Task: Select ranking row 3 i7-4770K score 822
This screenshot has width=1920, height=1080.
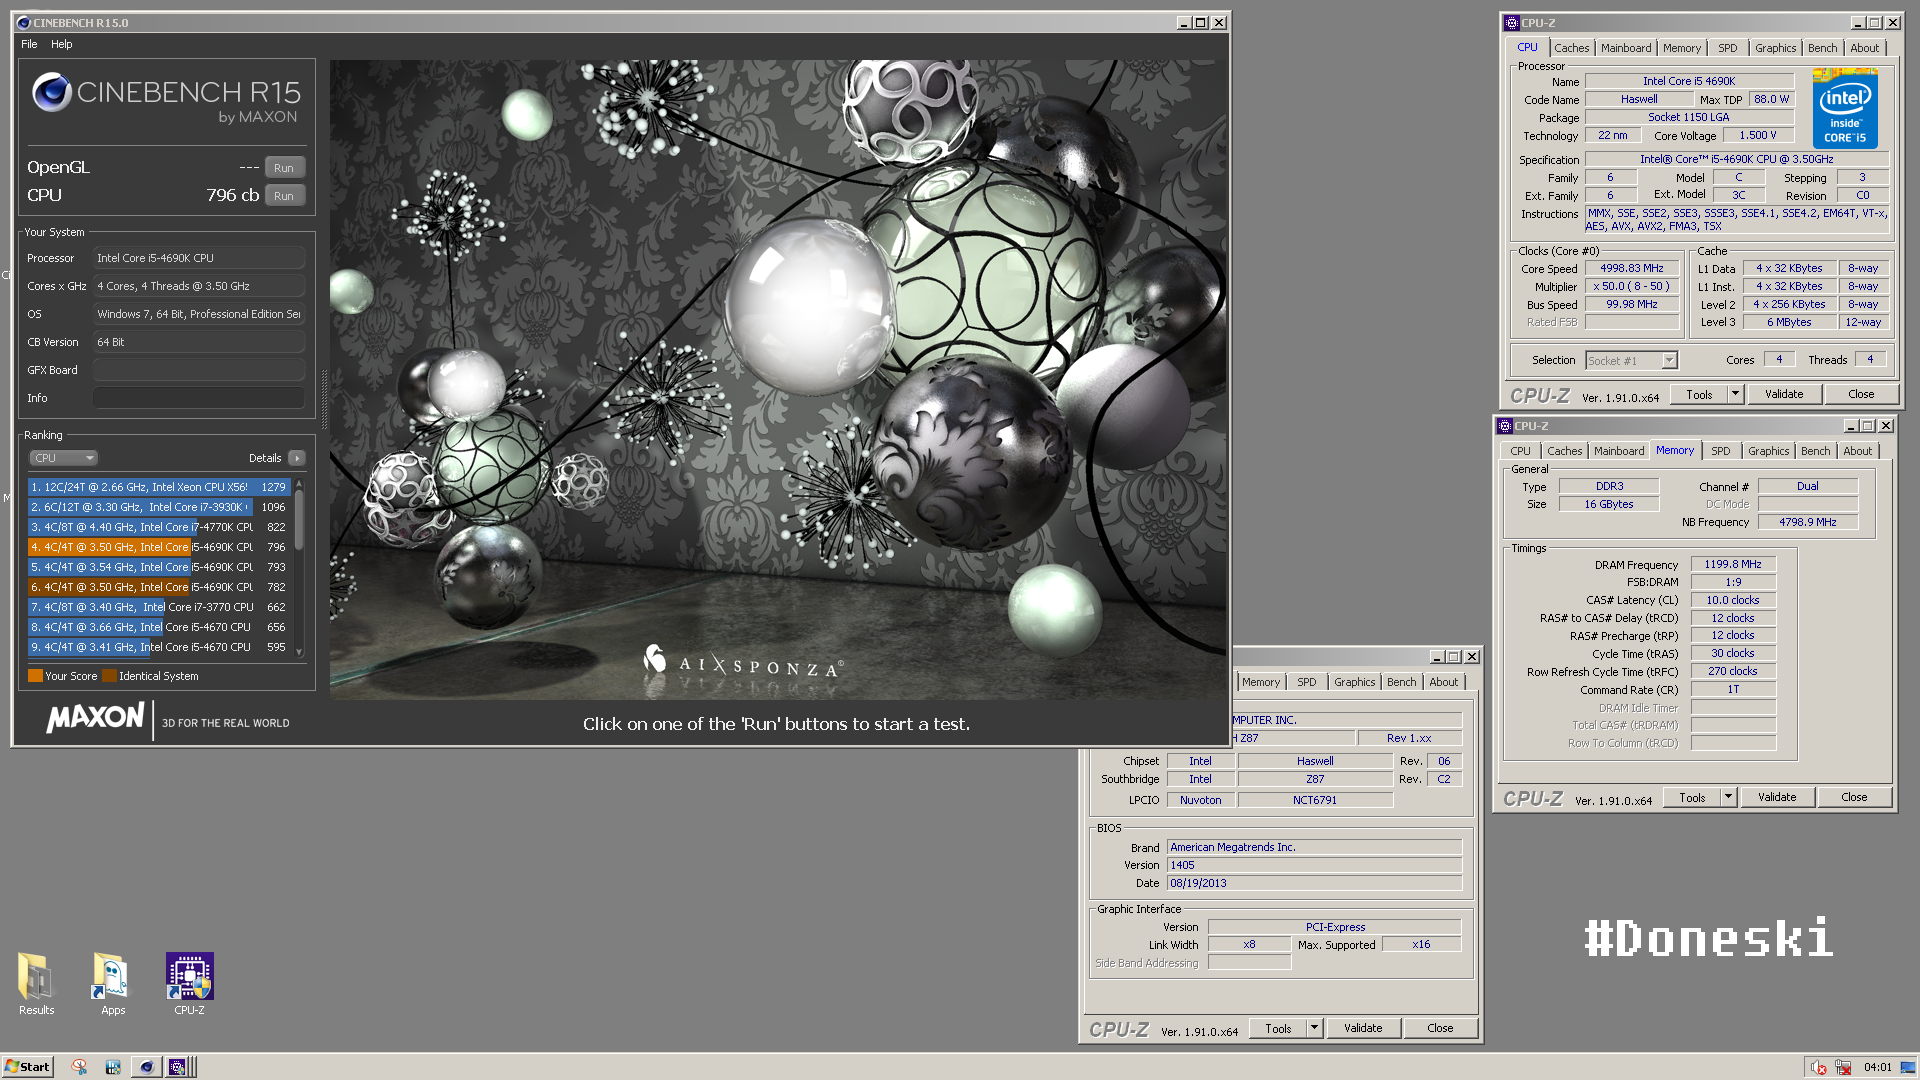Action: (x=159, y=527)
